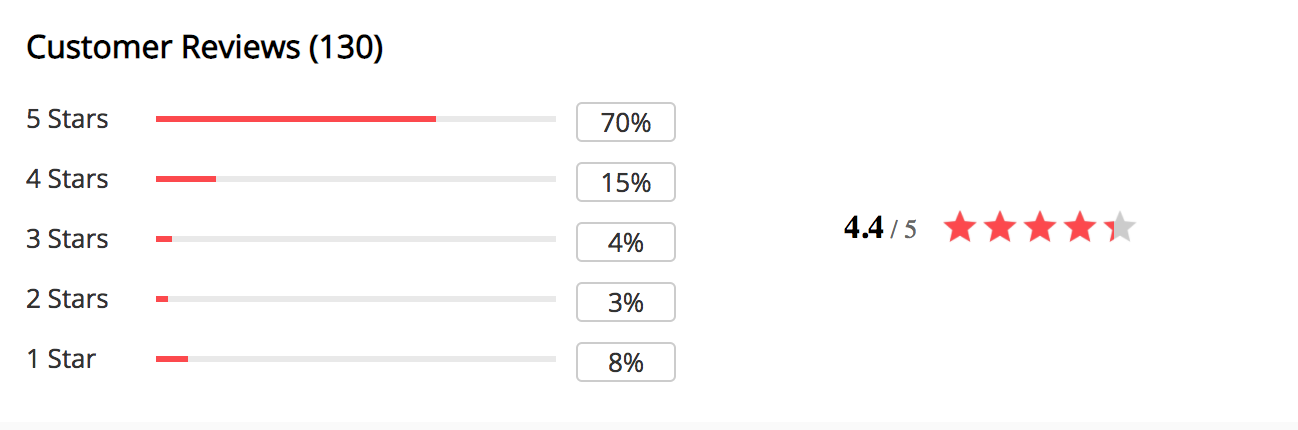The image size is (1298, 430).
Task: Click the third red rating star
Action: (1040, 227)
